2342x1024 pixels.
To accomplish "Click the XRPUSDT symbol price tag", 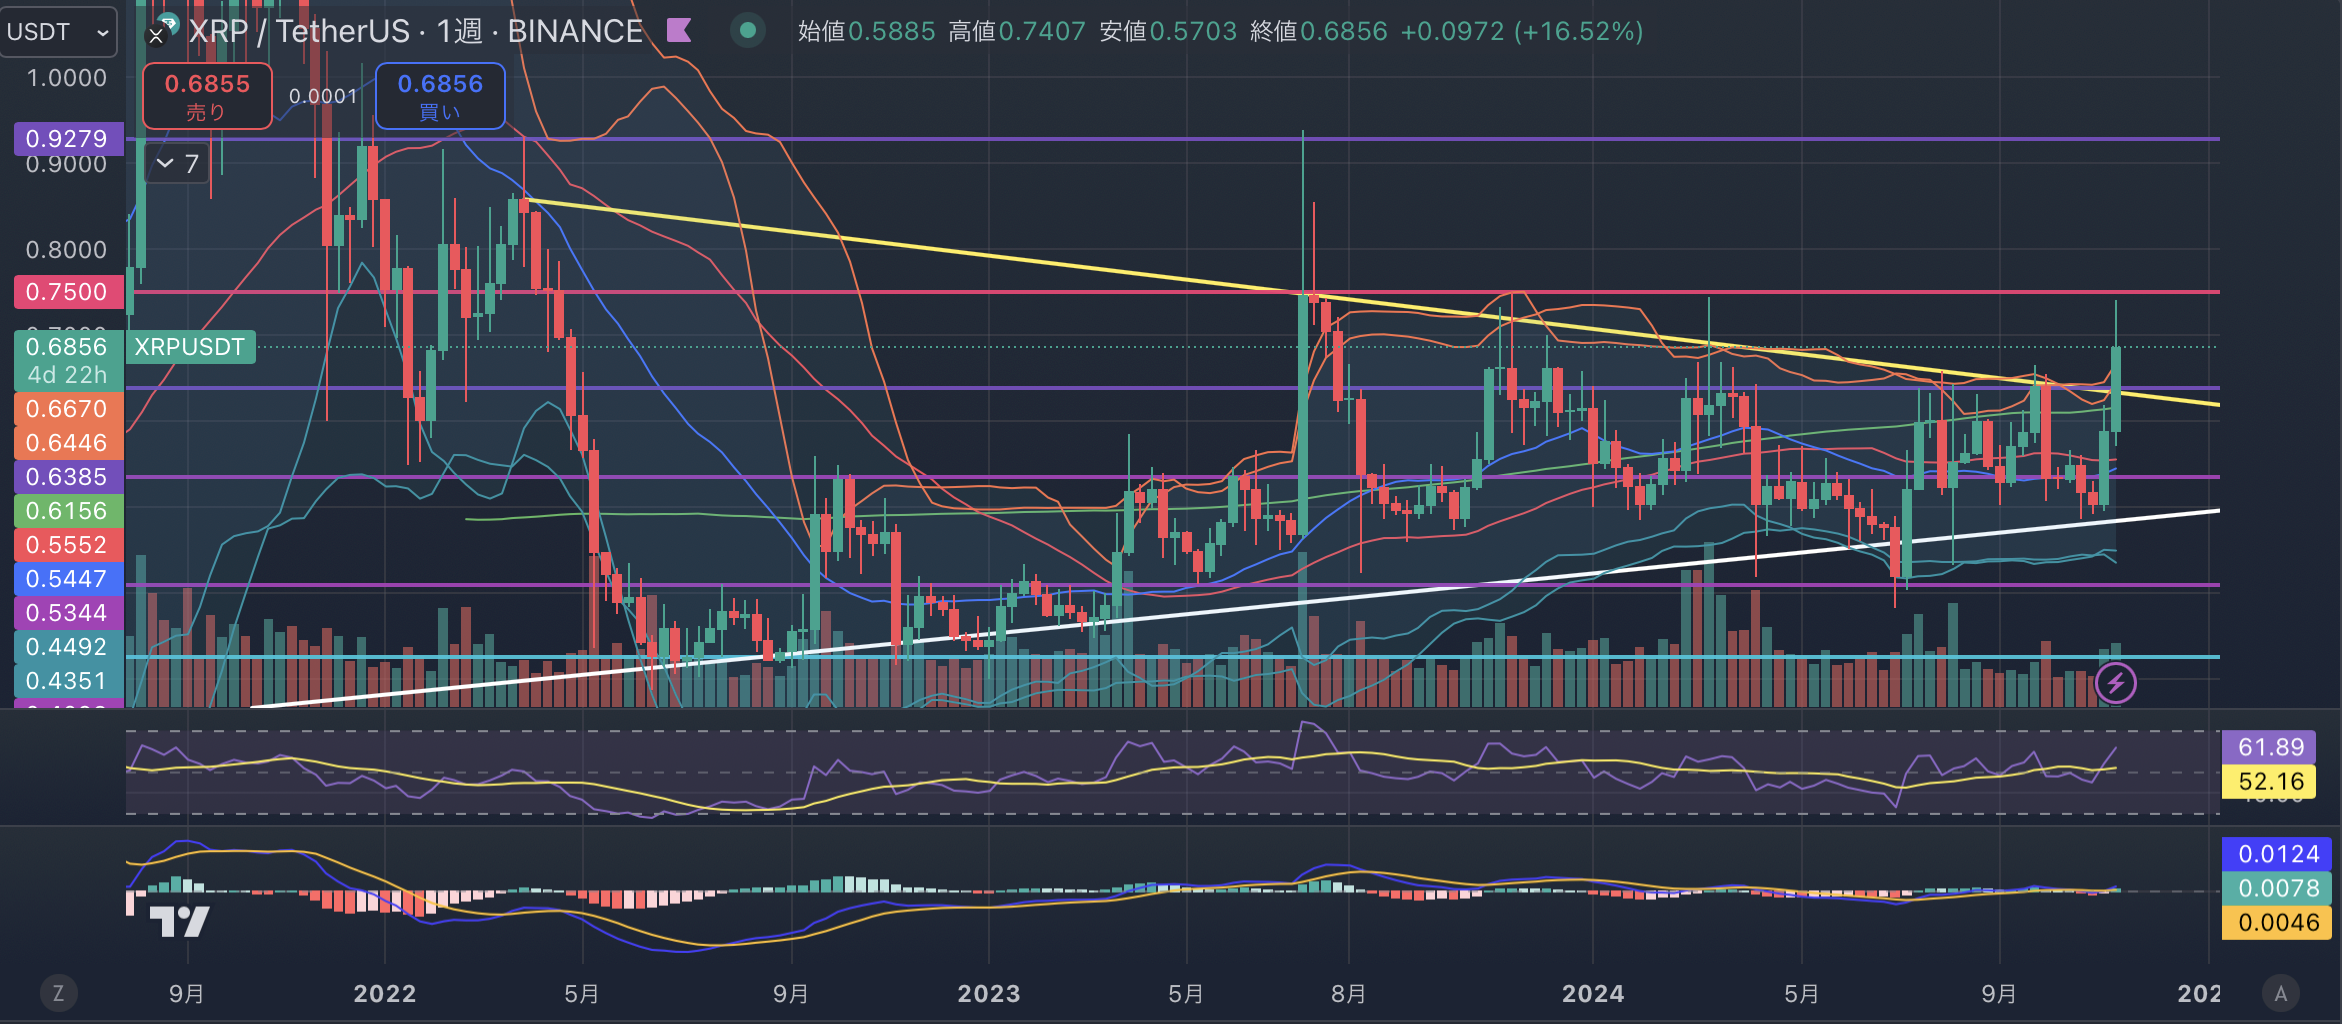I will (x=190, y=347).
